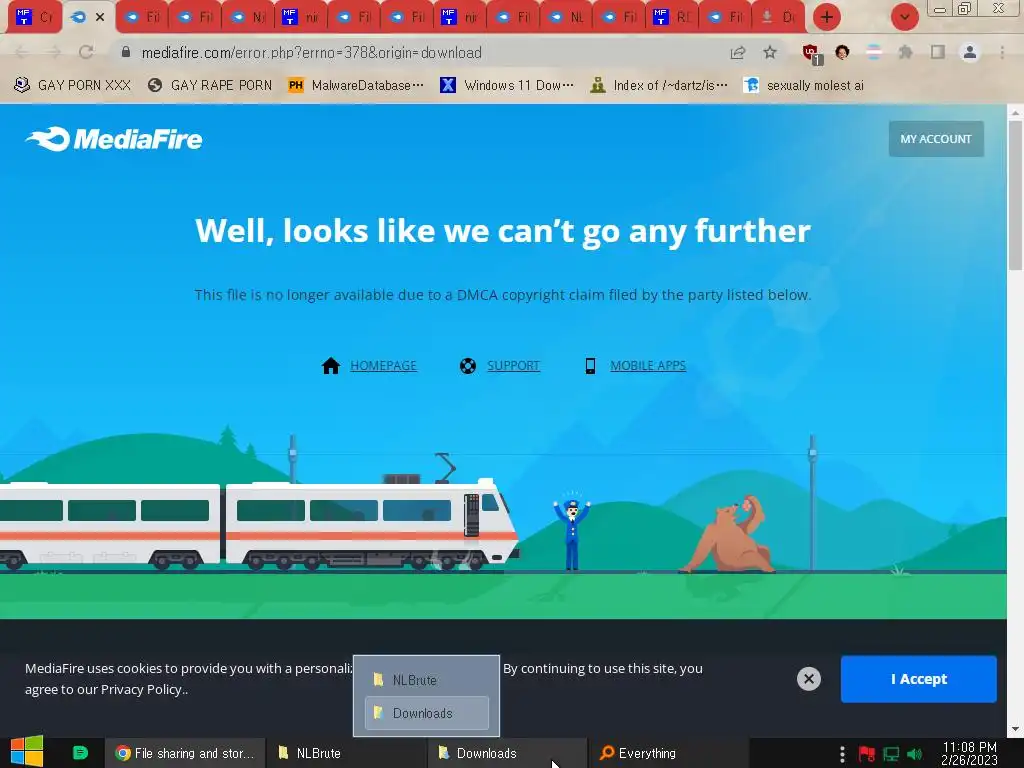Click the browser forward arrow
Image resolution: width=1024 pixels, height=768 pixels.
tap(54, 52)
